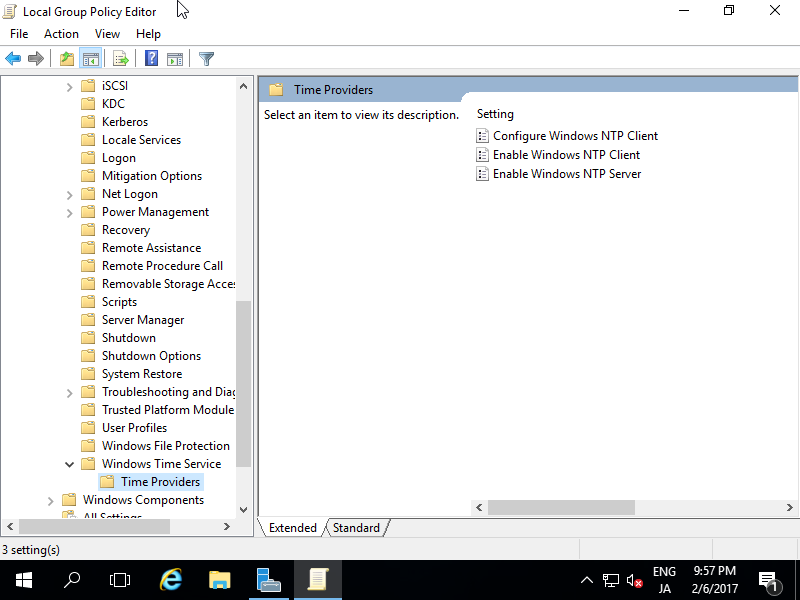Open the Action menu
Screen dimensions: 800x600
(61, 33)
